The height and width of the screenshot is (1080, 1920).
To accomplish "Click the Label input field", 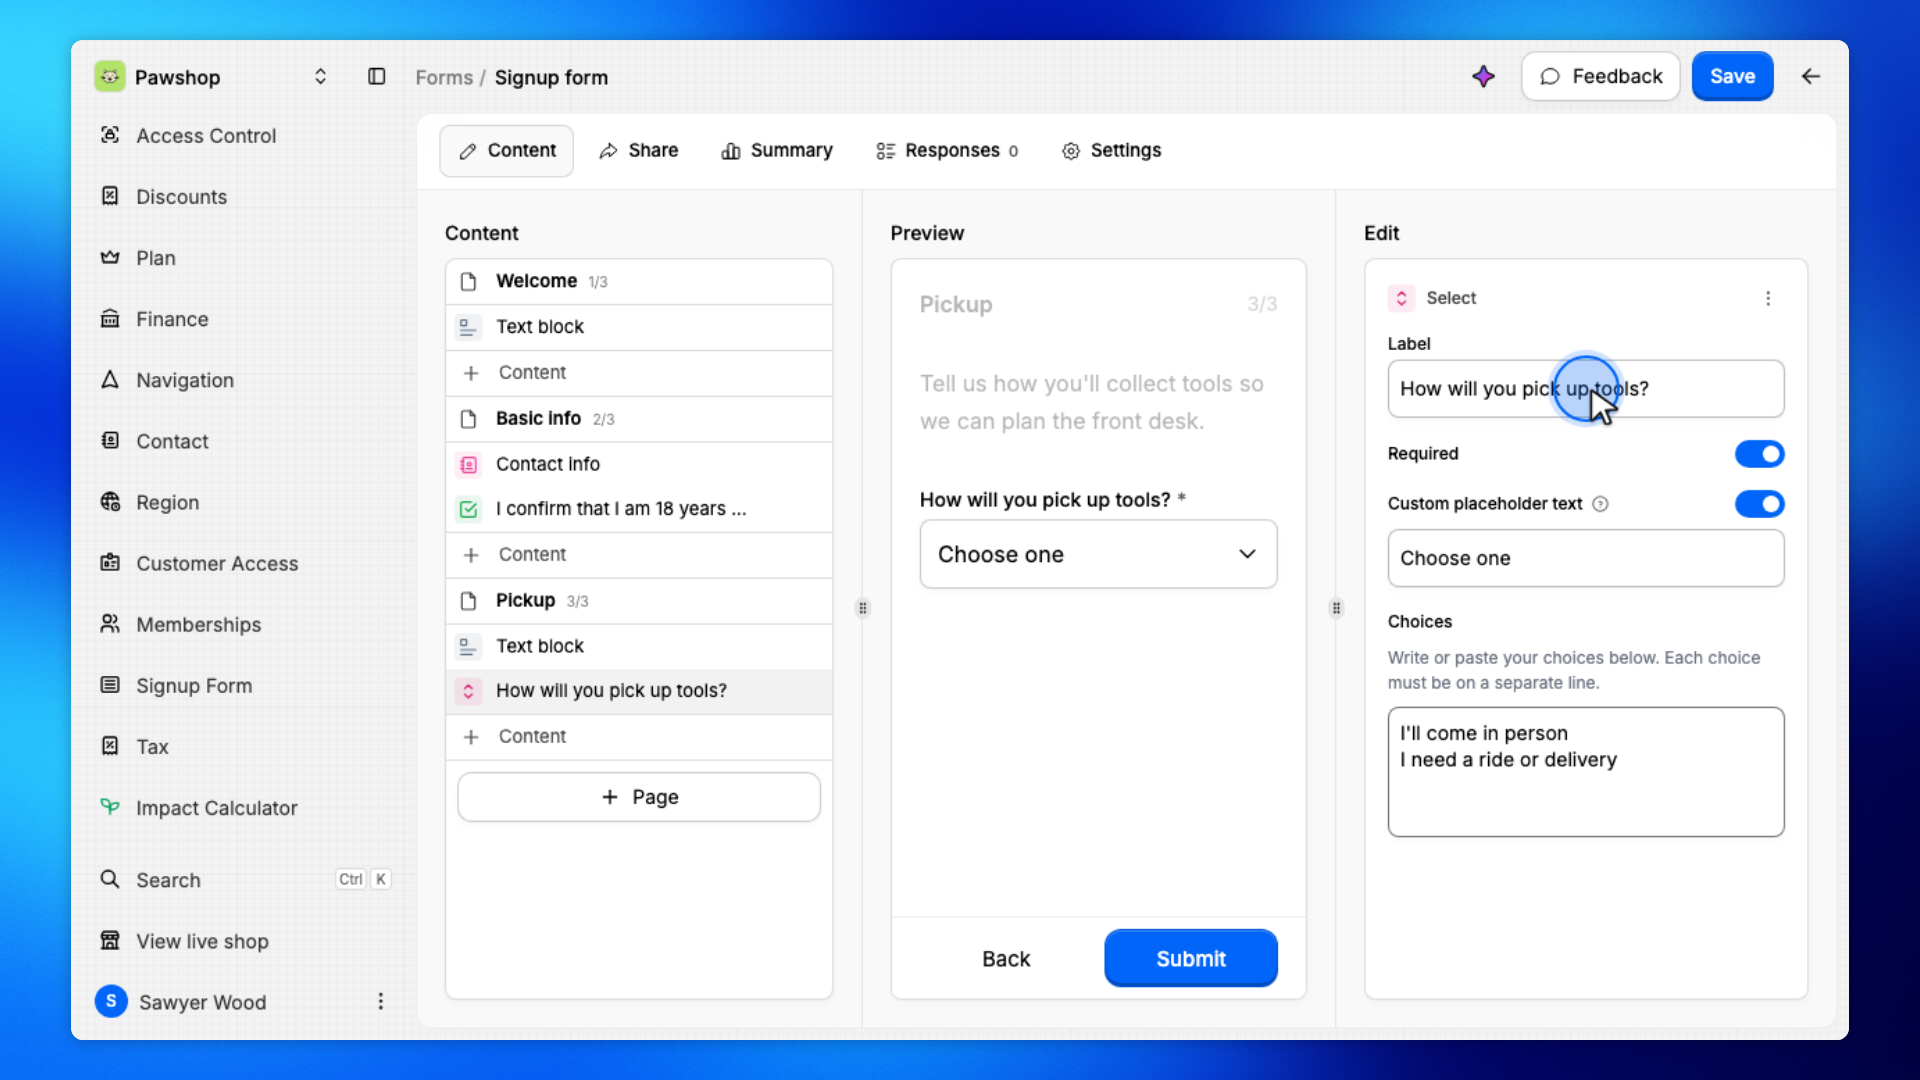I will (x=1585, y=389).
